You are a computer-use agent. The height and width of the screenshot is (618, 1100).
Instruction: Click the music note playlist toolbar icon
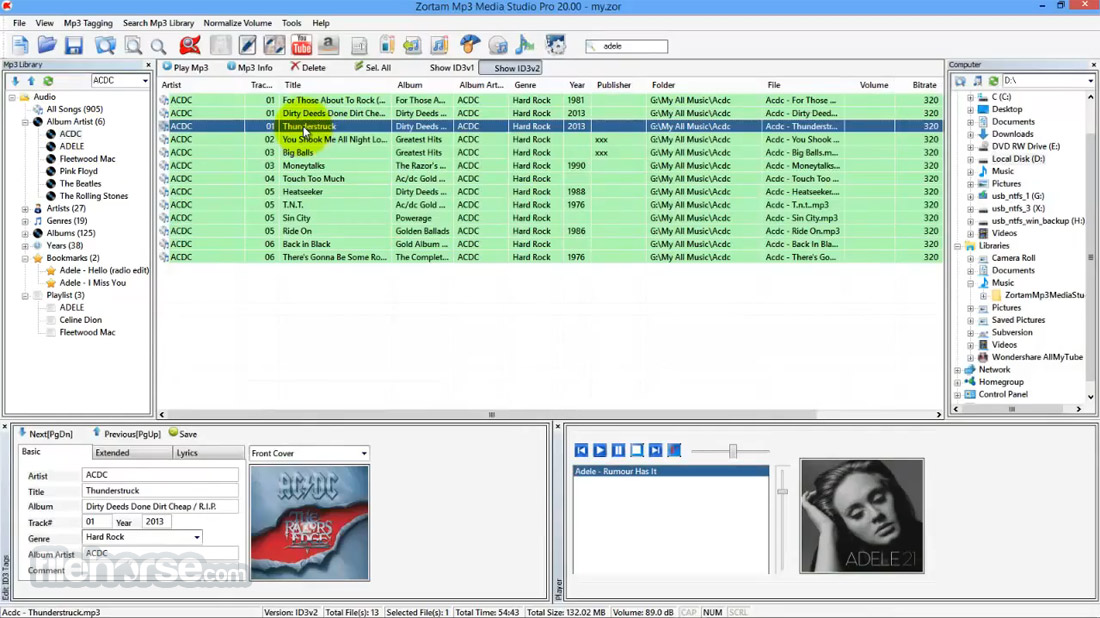(439, 46)
